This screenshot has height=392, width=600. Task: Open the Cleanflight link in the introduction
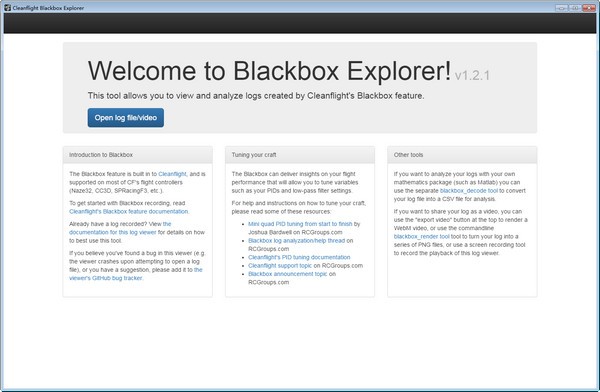coord(172,174)
